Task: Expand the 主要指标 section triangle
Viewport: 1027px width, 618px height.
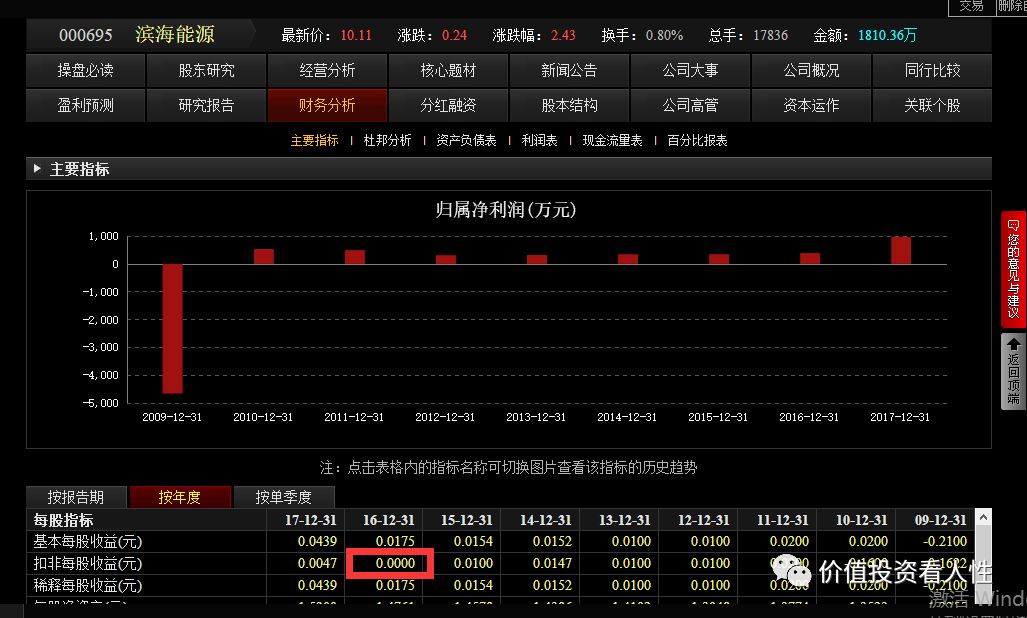Action: [38, 169]
